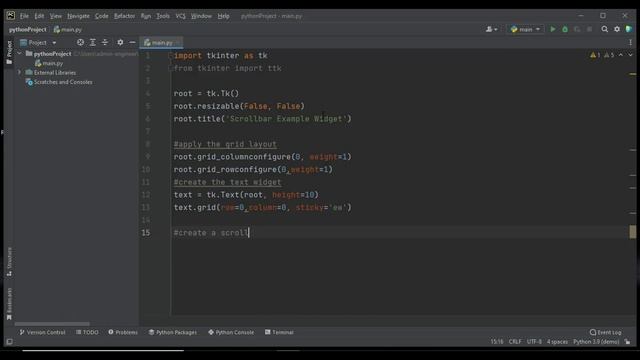
Task: Open the Code menu
Action: click(102, 16)
